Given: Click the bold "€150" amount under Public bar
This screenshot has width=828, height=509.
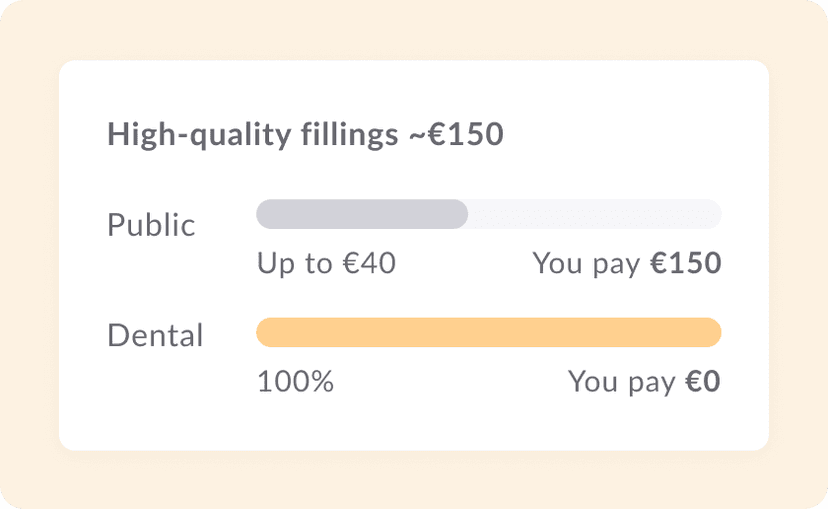Looking at the screenshot, I should [685, 264].
